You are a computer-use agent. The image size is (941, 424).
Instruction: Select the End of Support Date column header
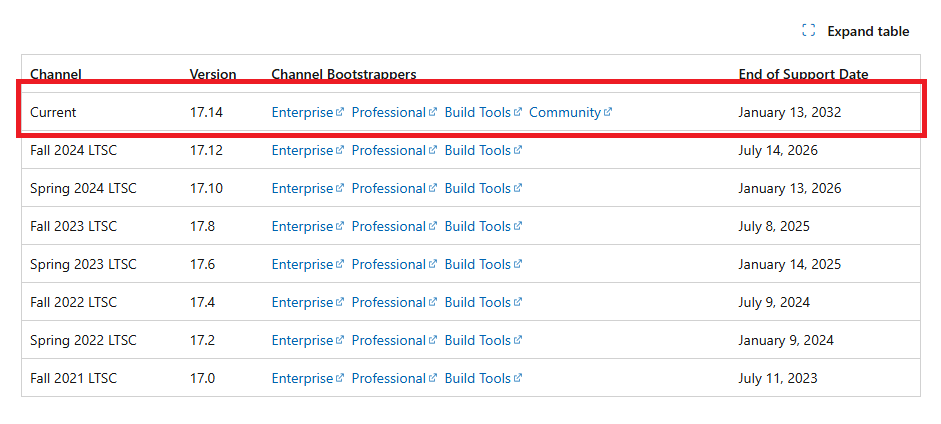803,74
